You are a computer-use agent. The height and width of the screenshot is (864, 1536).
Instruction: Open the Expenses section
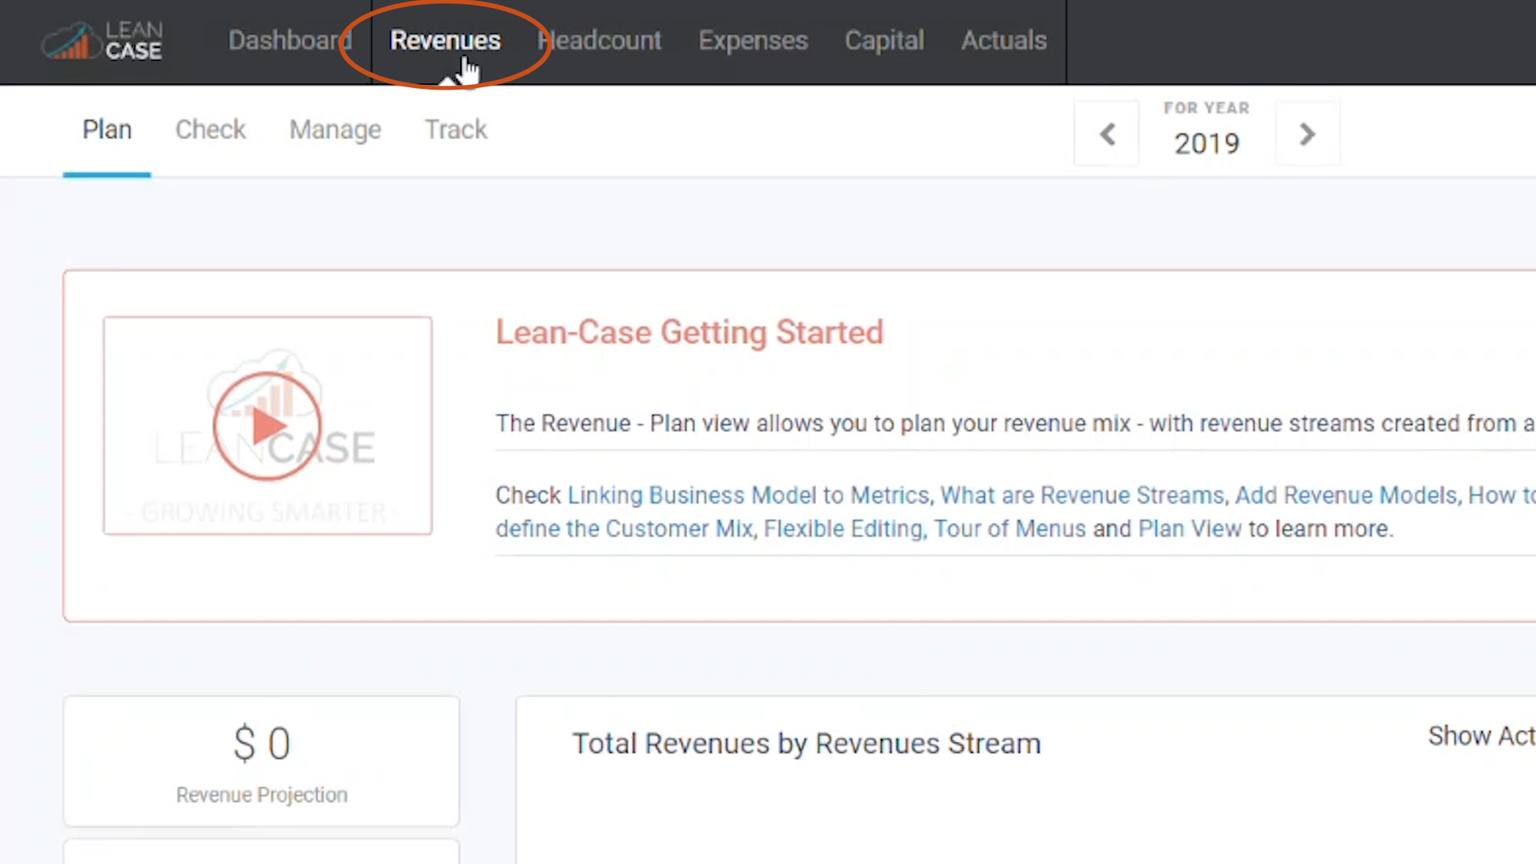click(x=752, y=41)
